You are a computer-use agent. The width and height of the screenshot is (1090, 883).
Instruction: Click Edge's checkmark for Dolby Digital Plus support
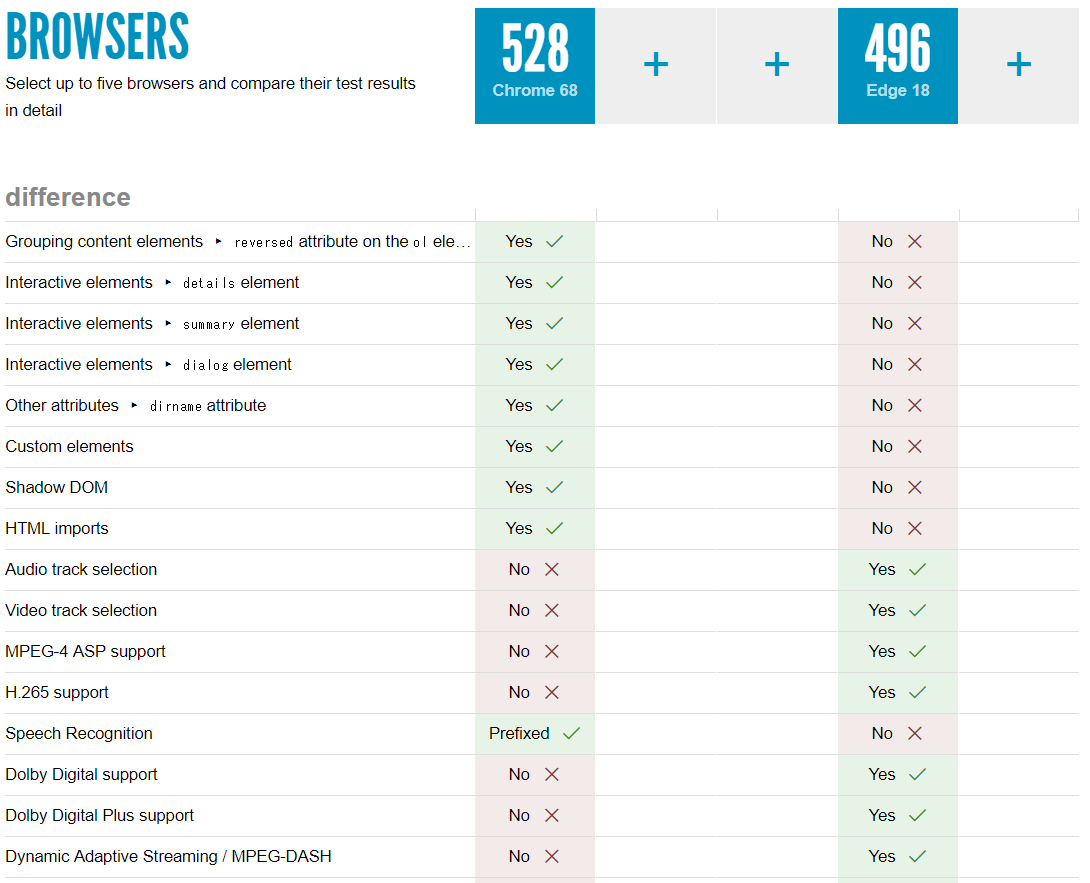point(917,816)
